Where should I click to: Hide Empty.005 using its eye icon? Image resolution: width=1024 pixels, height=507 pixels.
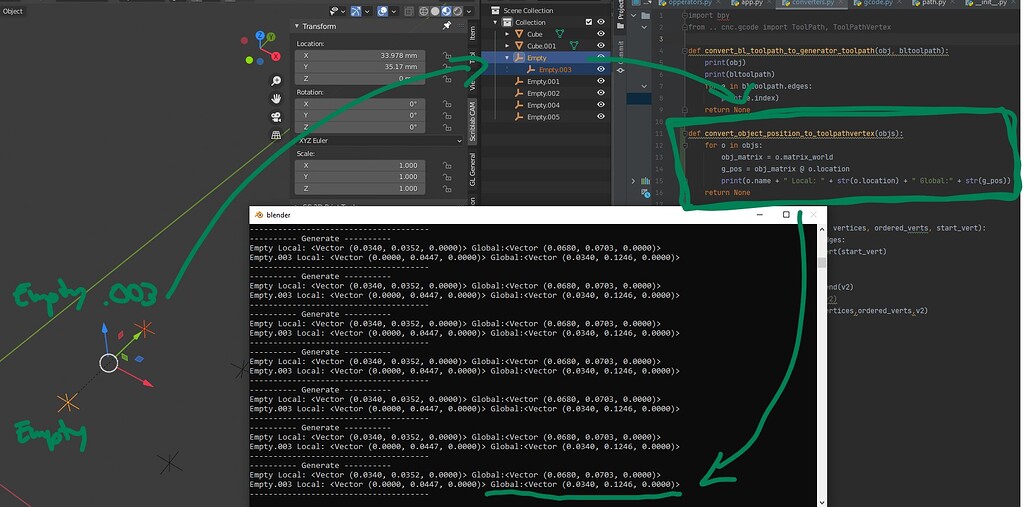(601, 117)
